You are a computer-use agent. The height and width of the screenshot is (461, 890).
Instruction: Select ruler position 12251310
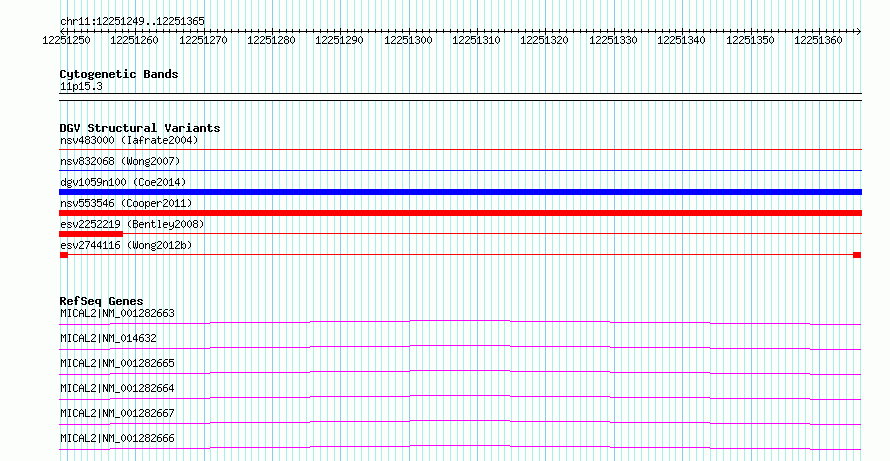(476, 40)
